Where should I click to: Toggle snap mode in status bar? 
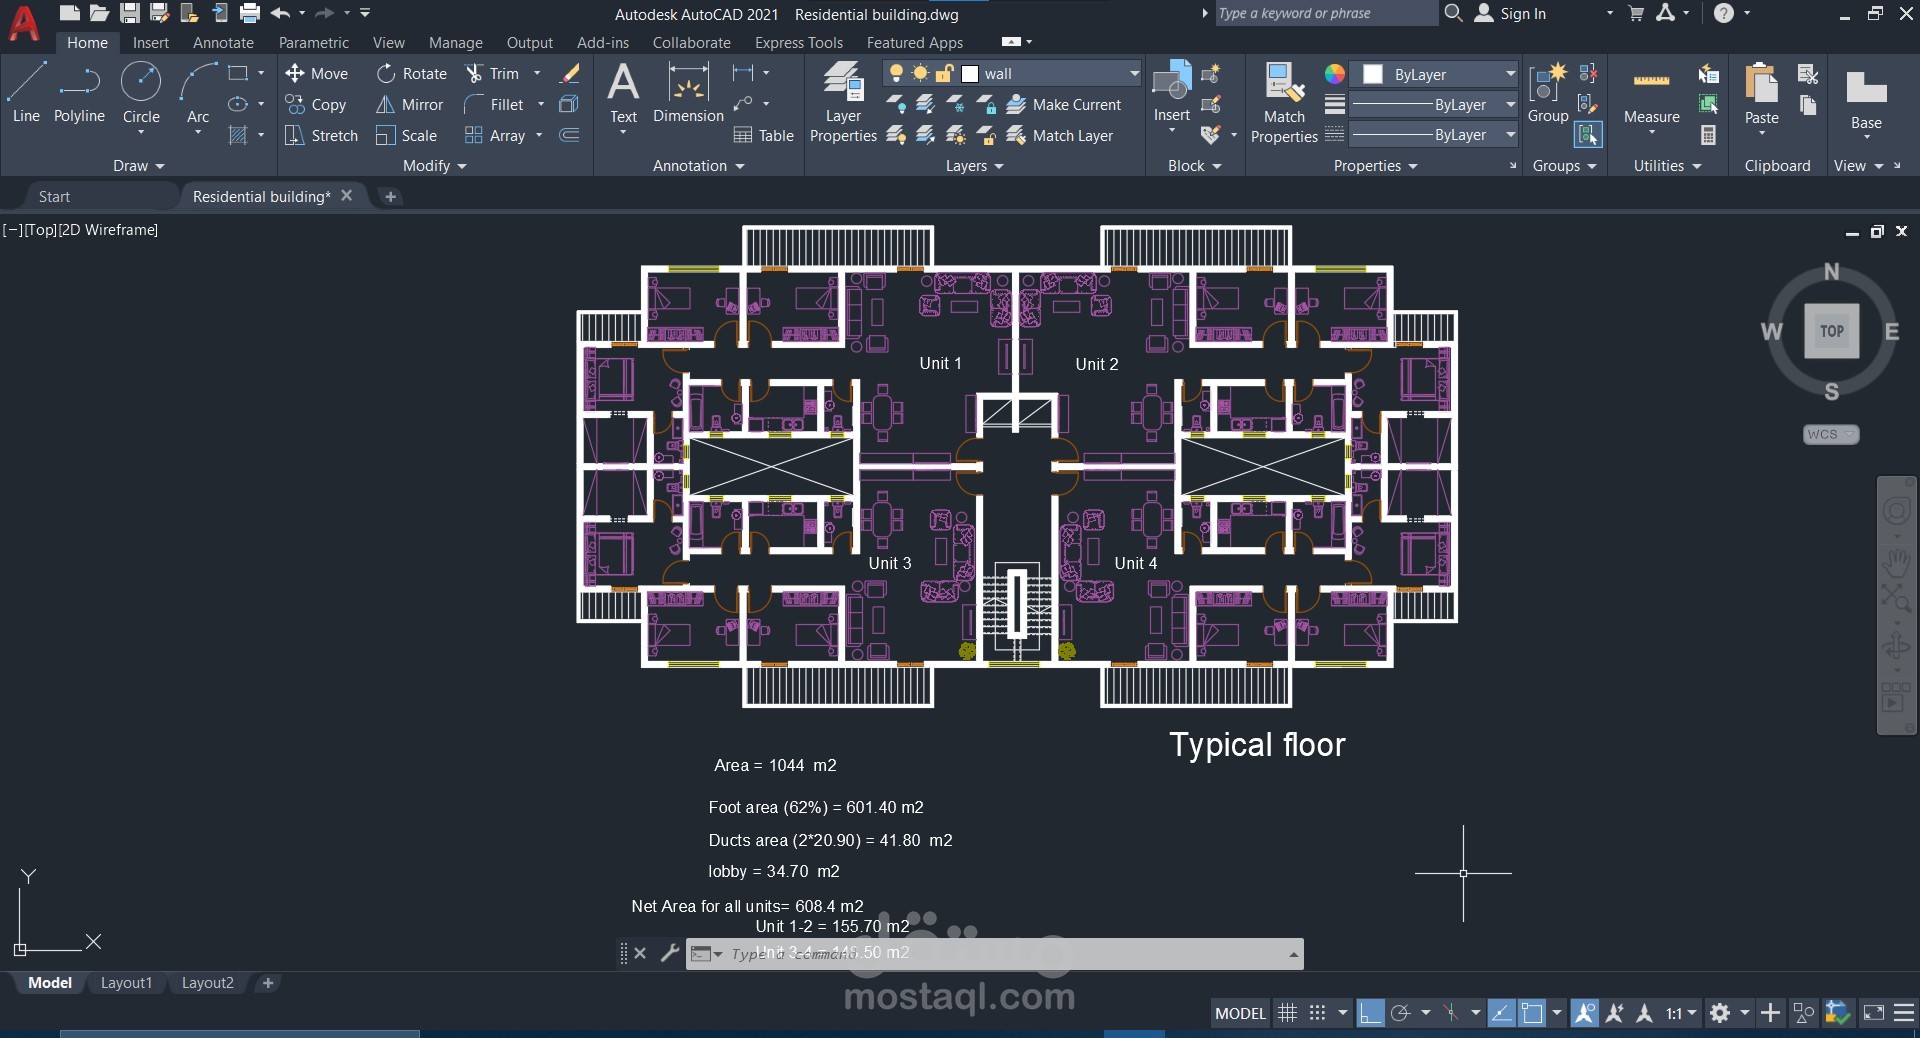click(1317, 1013)
